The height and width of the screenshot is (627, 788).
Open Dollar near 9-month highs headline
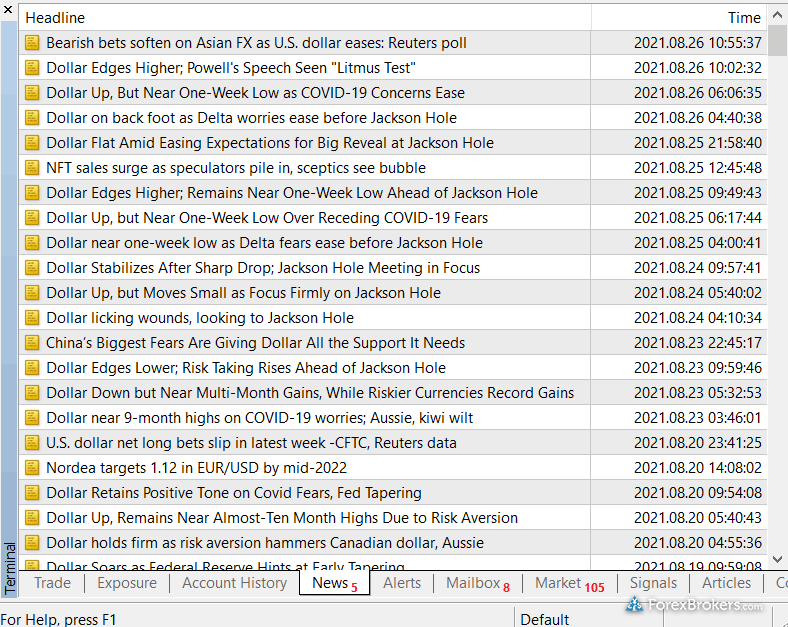tap(260, 418)
